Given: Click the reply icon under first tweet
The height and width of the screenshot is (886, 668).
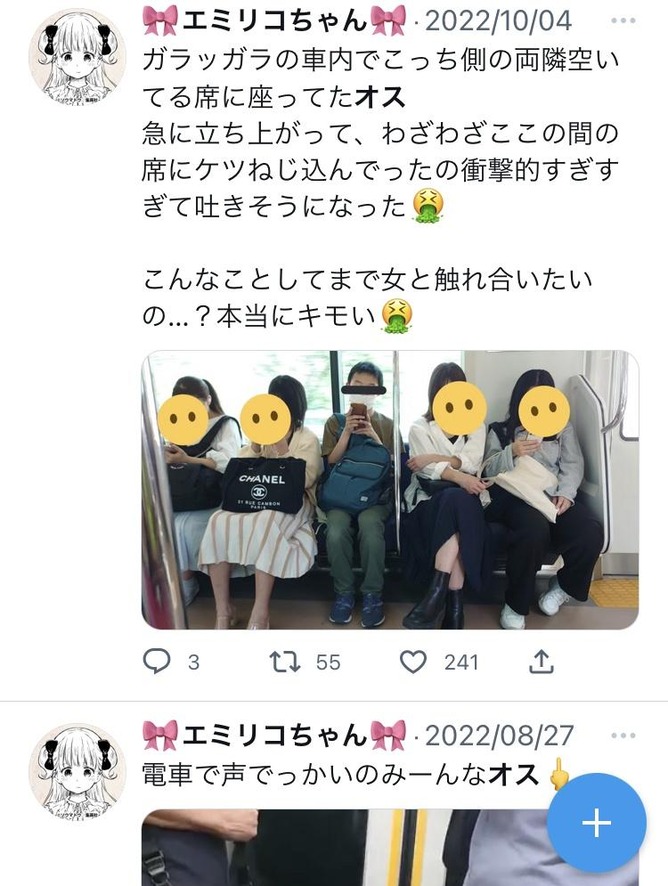Looking at the screenshot, I should point(157,661).
